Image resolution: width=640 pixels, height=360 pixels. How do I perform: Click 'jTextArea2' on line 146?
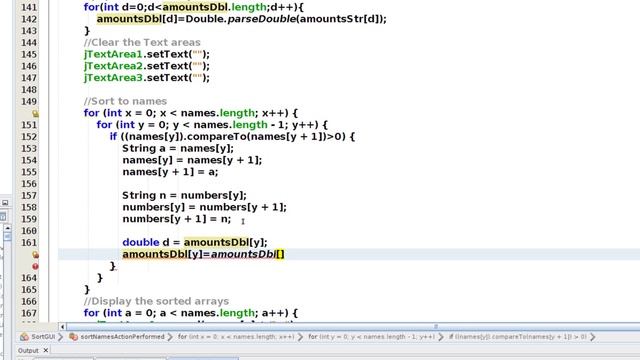point(113,66)
